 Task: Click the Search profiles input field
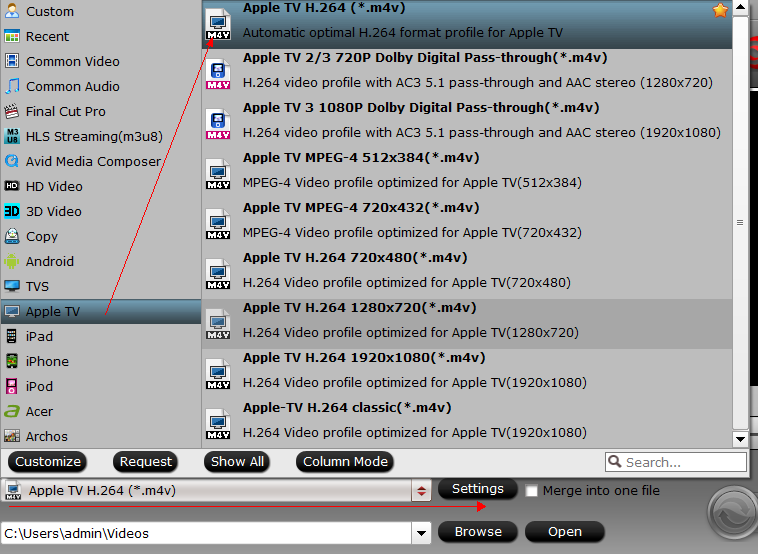(676, 462)
